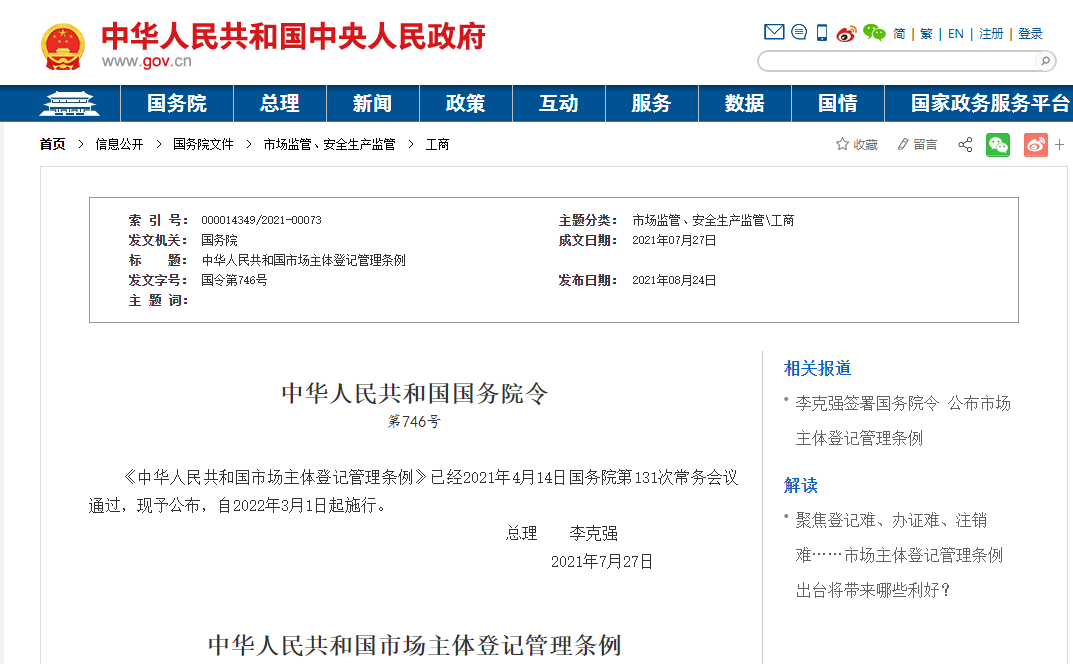Click the national emblem logo
The image size is (1073, 664).
[63, 47]
